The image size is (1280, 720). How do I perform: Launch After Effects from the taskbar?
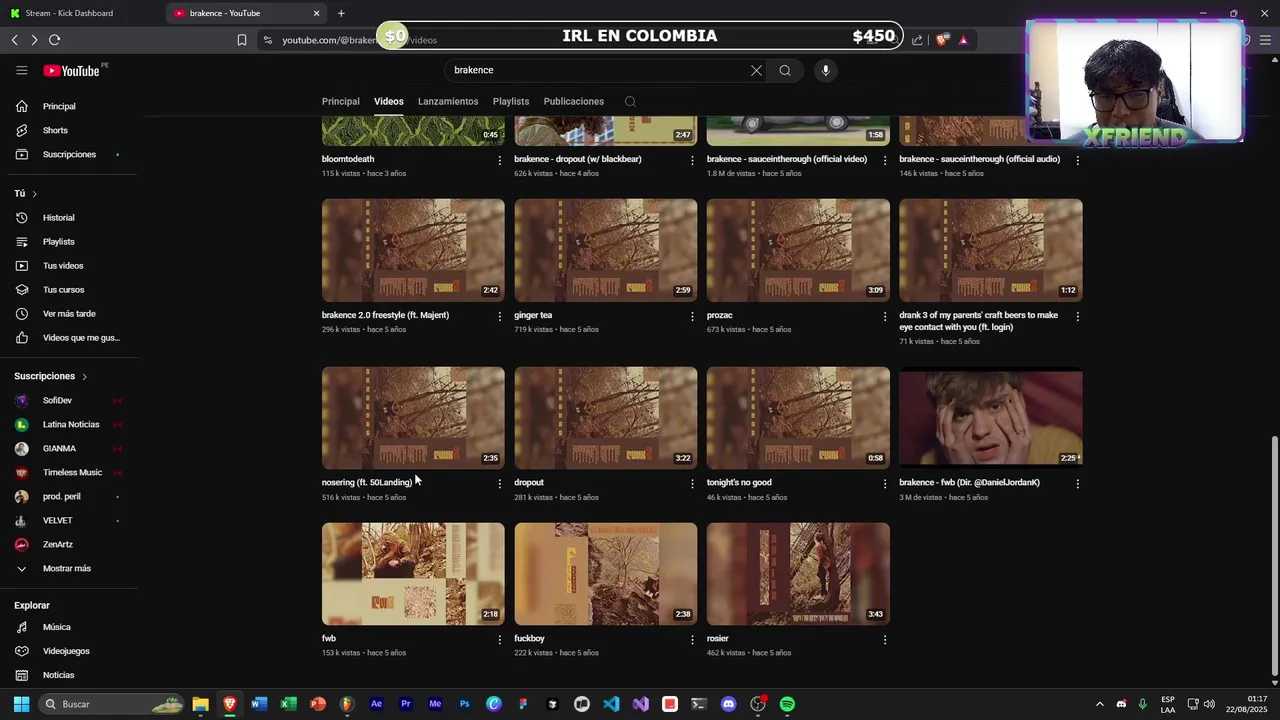pos(376,704)
